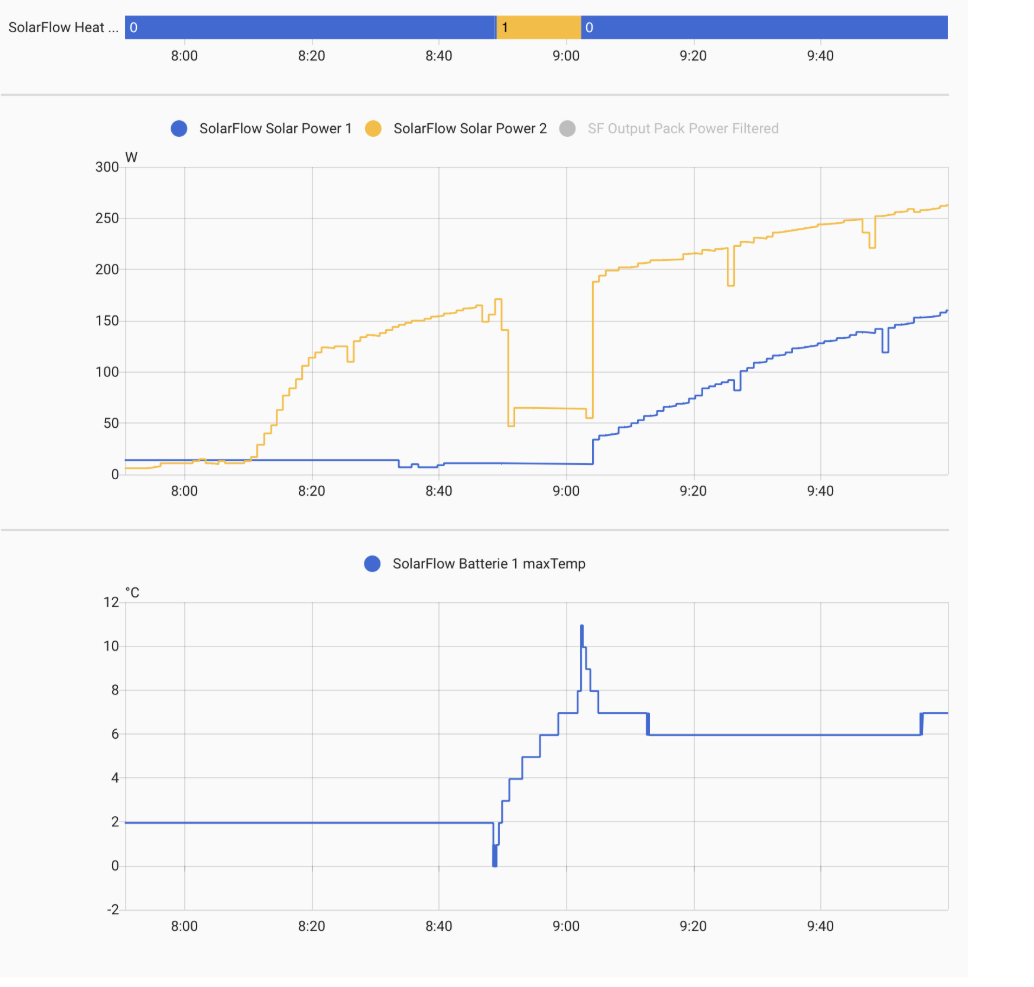Enable SF Output Pack Power Filtered series
Screen dimensions: 1034x987
[x=683, y=128]
